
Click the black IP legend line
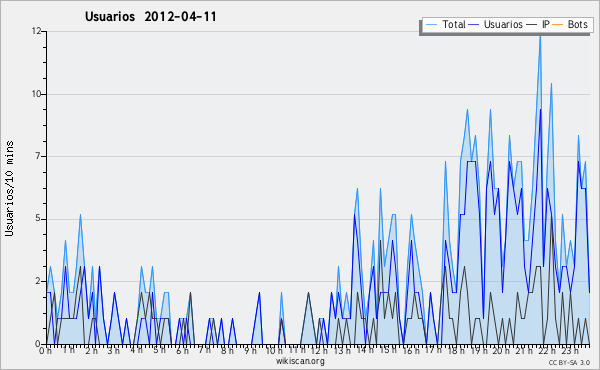pyautogui.click(x=532, y=25)
